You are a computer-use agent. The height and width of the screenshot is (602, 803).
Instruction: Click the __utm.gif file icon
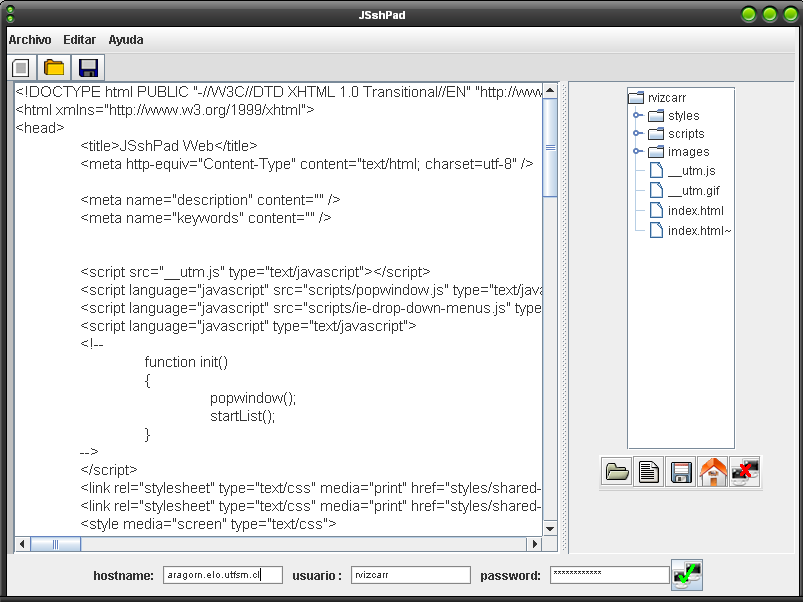pyautogui.click(x=656, y=190)
